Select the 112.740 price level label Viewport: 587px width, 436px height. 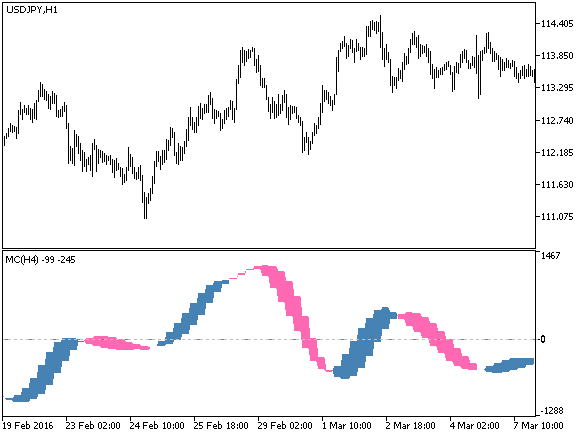[557, 121]
